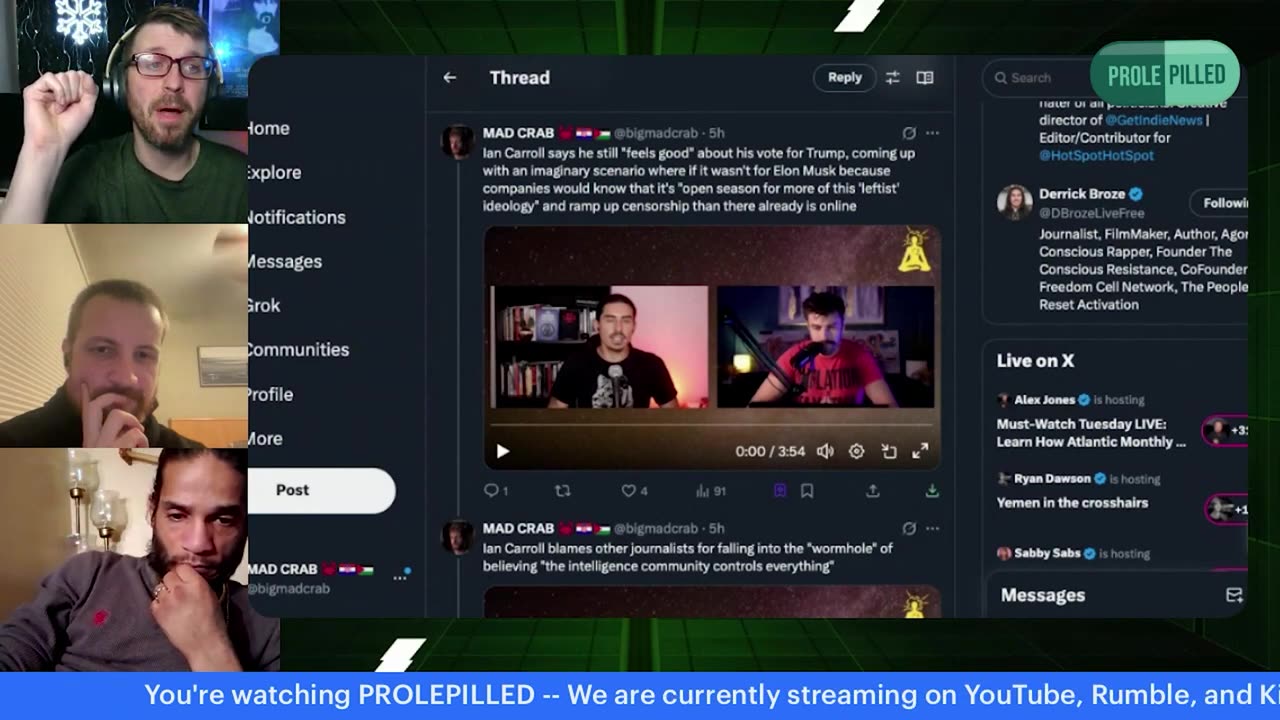Go back using the Thread arrow
This screenshot has height=720, width=1280.
click(450, 77)
